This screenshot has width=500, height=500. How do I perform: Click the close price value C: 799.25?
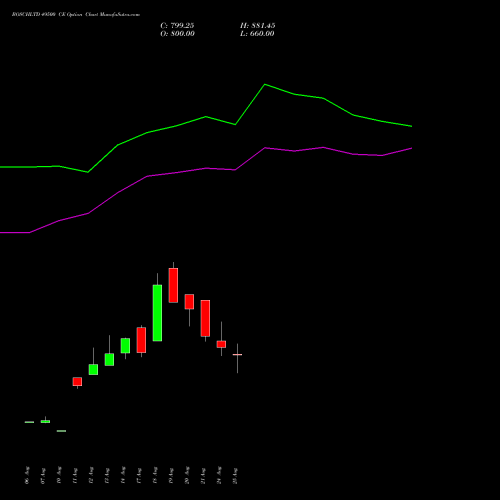coord(177,26)
